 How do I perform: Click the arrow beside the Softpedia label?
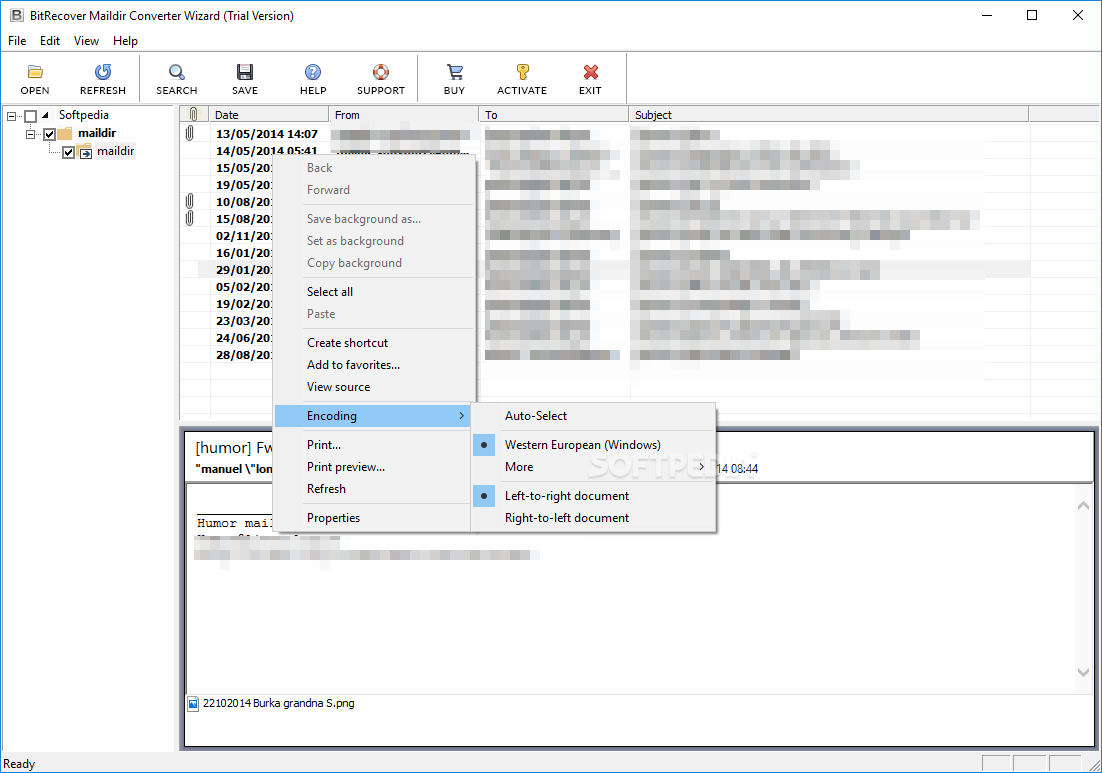[x=46, y=115]
